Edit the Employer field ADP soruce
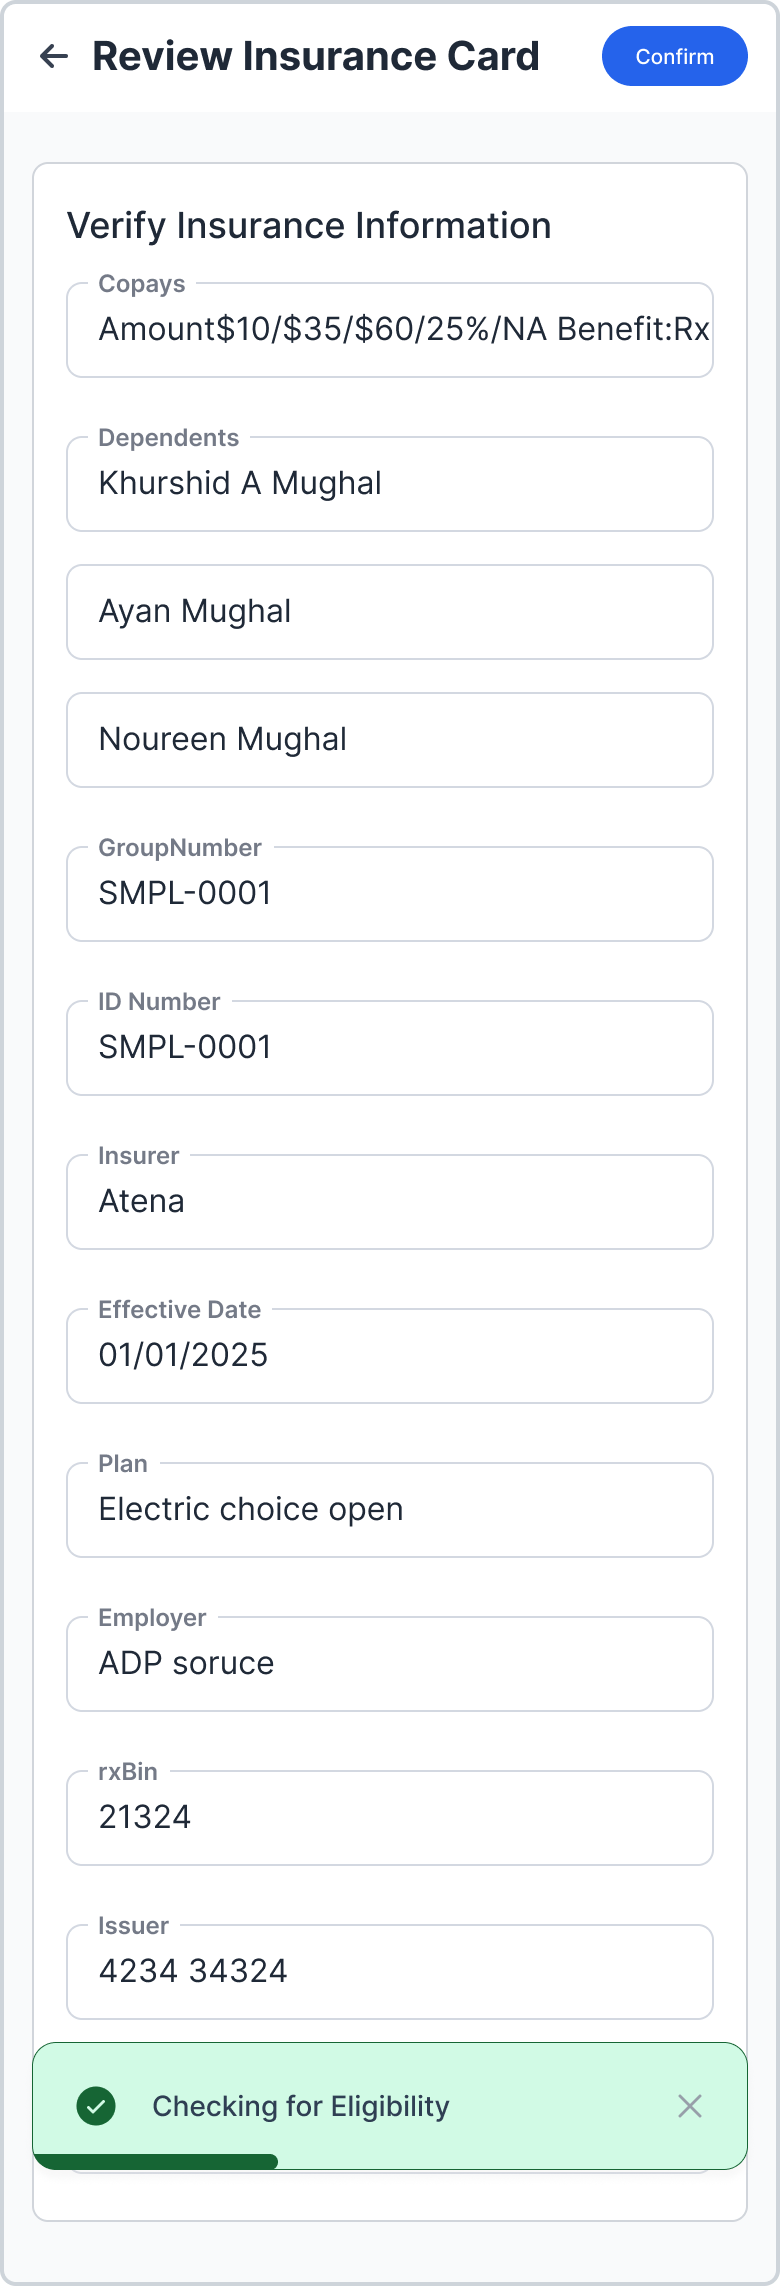 pos(389,1664)
